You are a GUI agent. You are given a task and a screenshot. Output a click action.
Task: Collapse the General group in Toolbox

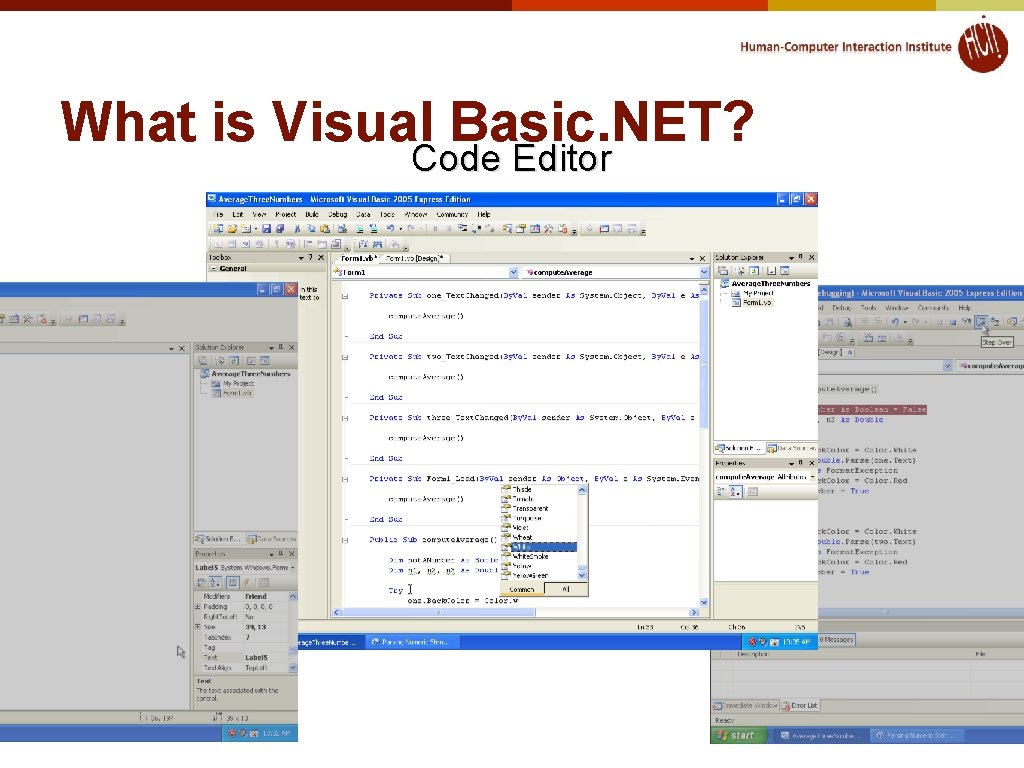pyautogui.click(x=214, y=268)
